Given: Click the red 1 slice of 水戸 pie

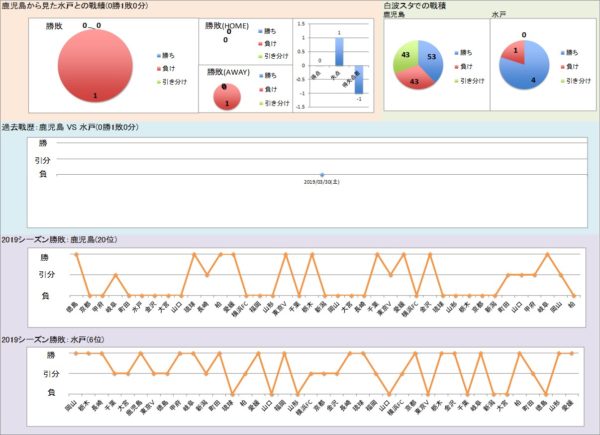Looking at the screenshot, I should (x=515, y=51).
